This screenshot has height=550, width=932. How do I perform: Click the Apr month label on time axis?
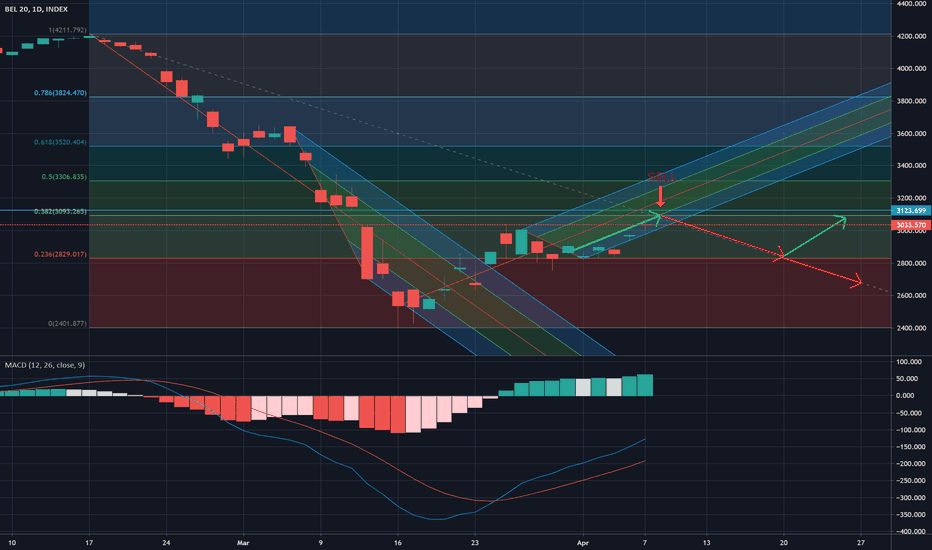click(x=583, y=543)
